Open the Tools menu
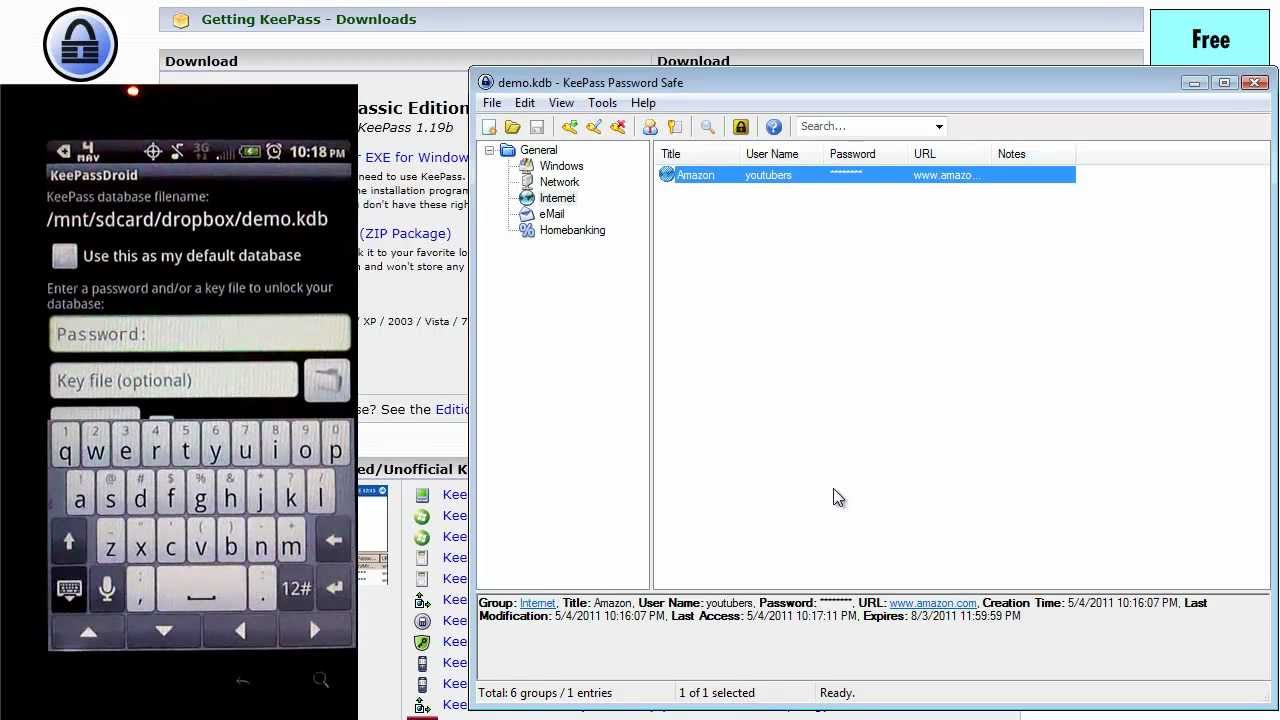 (602, 103)
